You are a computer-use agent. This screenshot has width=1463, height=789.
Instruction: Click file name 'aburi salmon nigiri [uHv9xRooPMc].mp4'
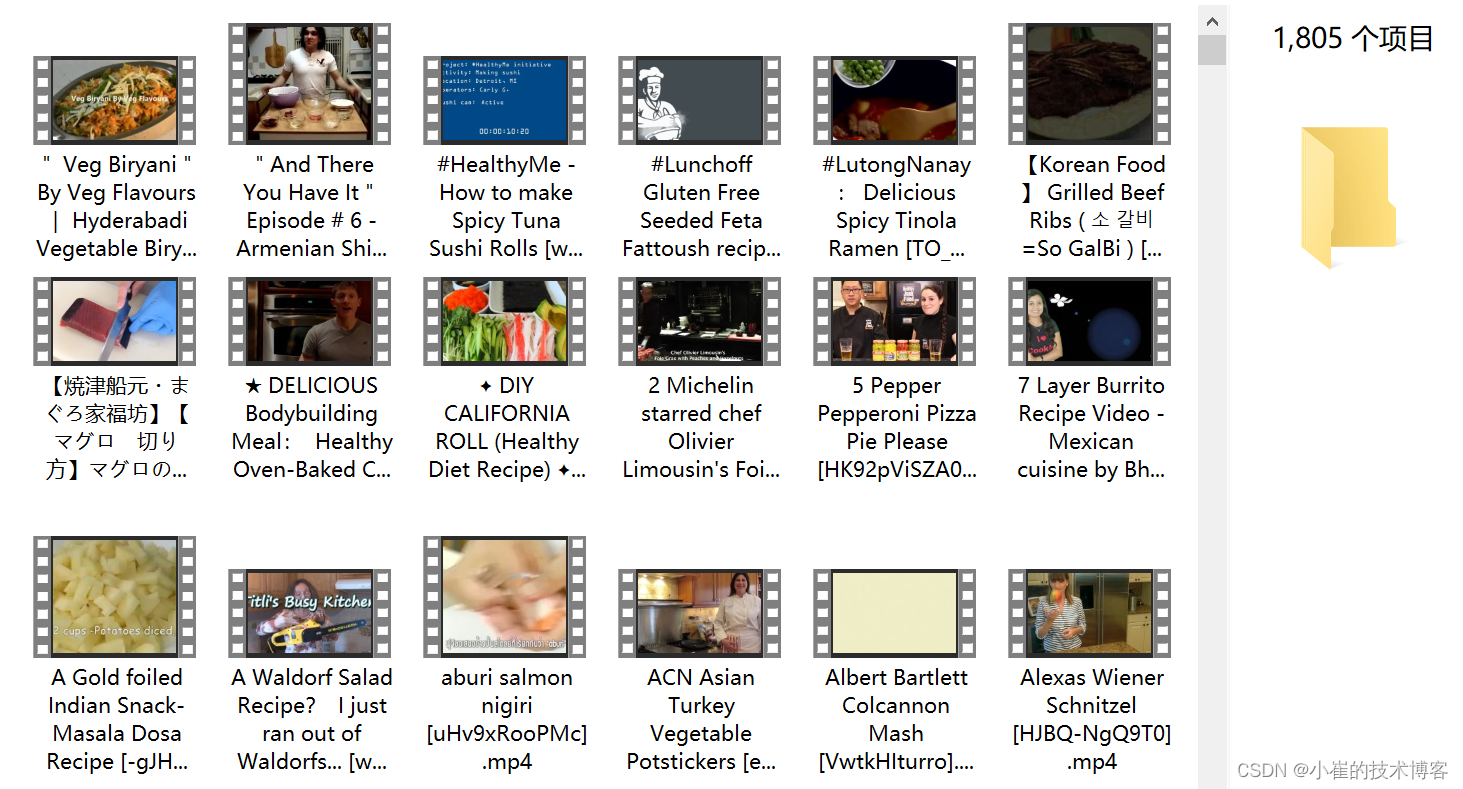coord(506,720)
